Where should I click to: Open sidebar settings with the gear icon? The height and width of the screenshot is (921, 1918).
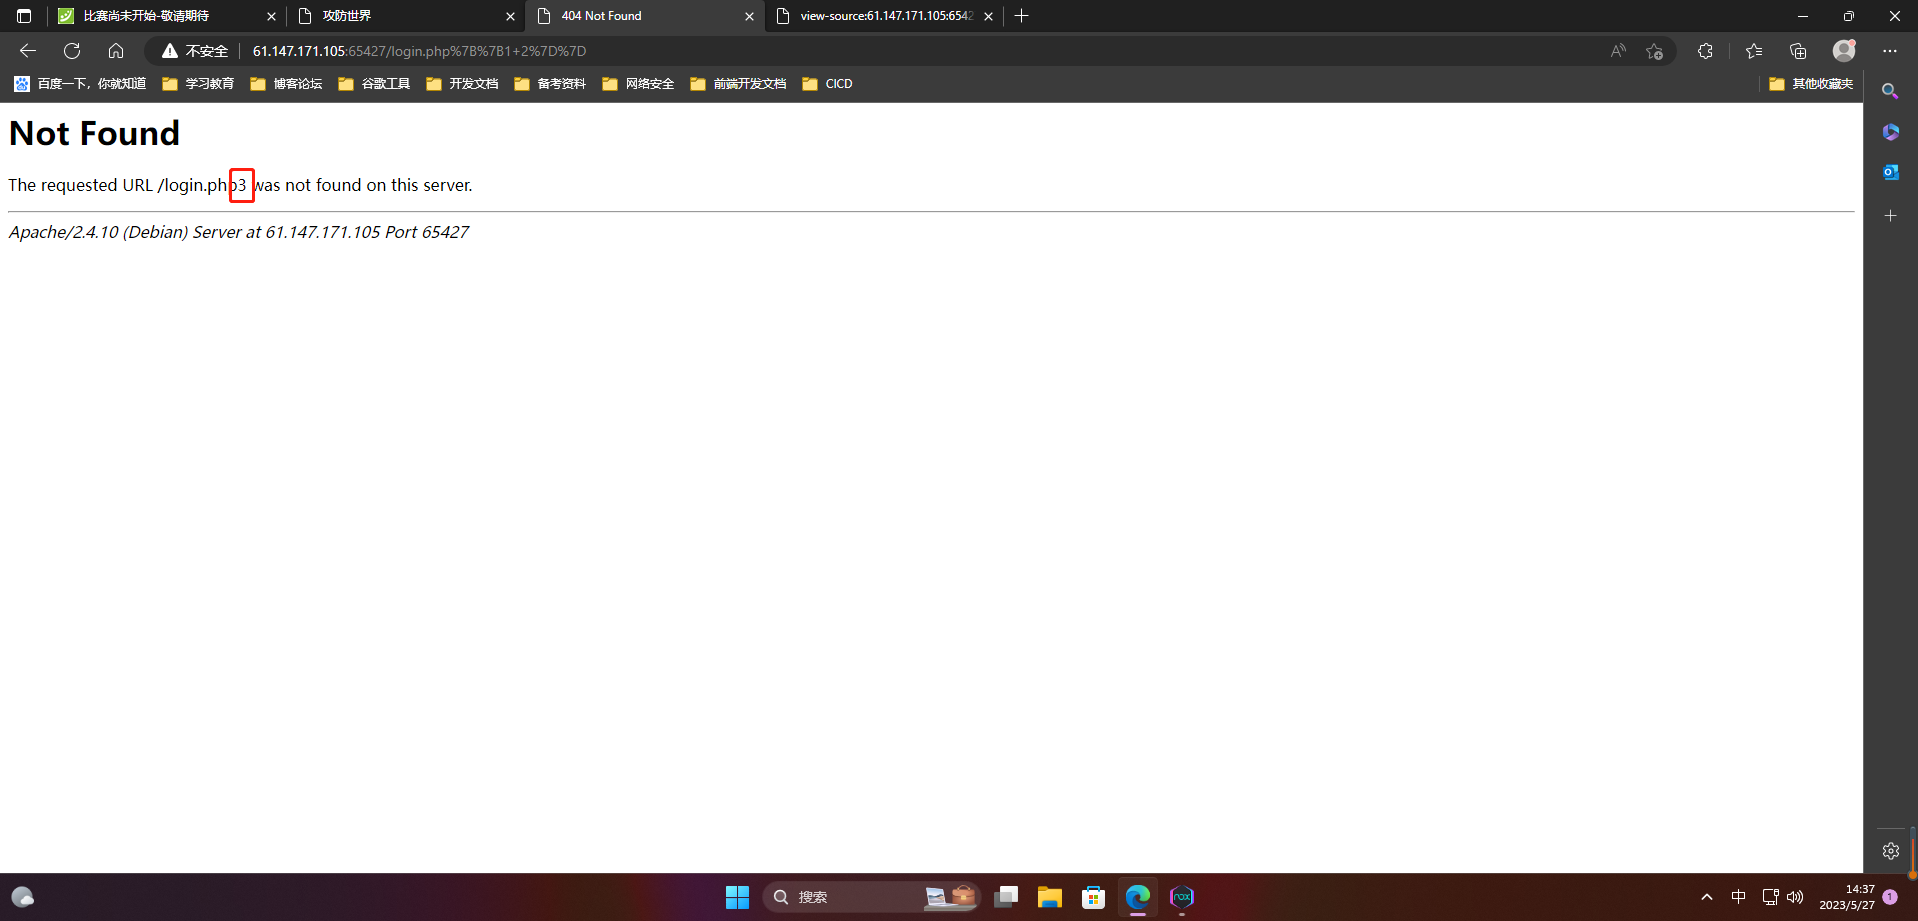pos(1893,851)
